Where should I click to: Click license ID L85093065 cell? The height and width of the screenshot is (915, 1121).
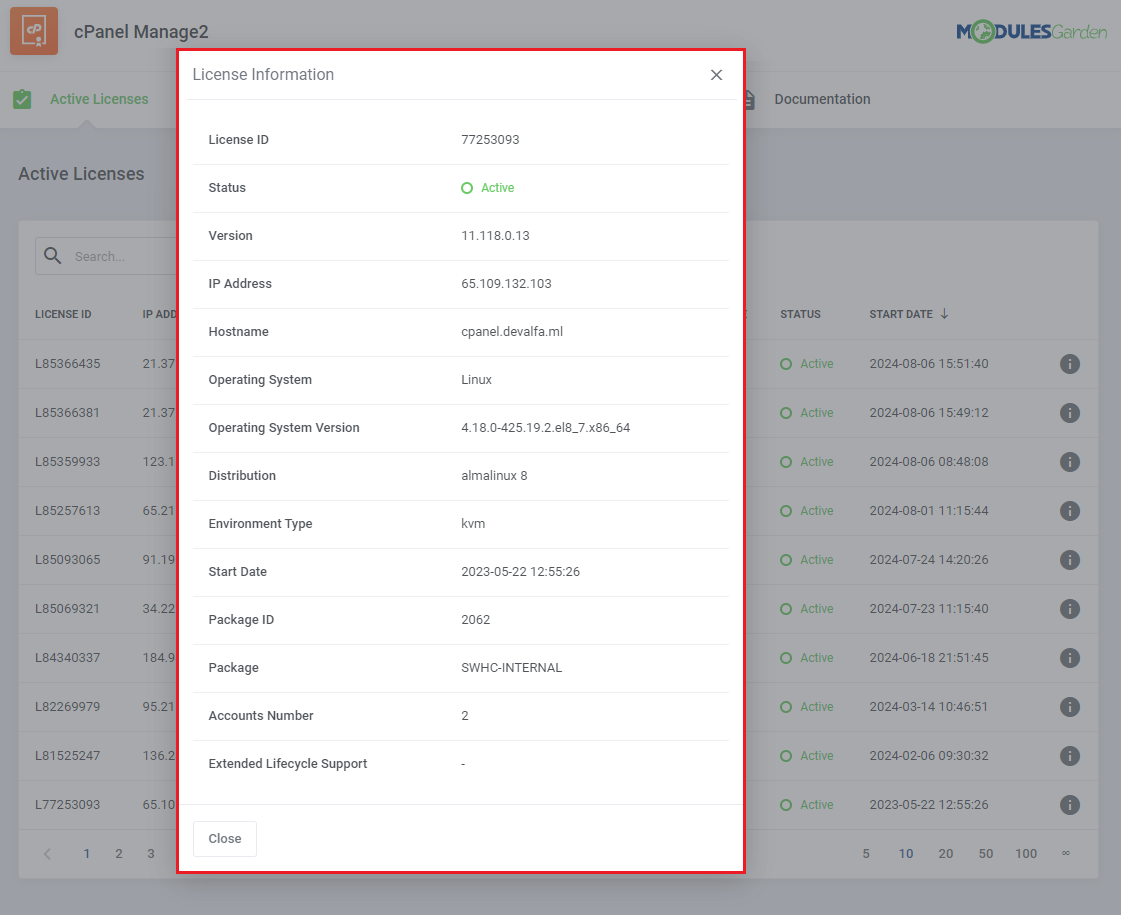(x=67, y=560)
